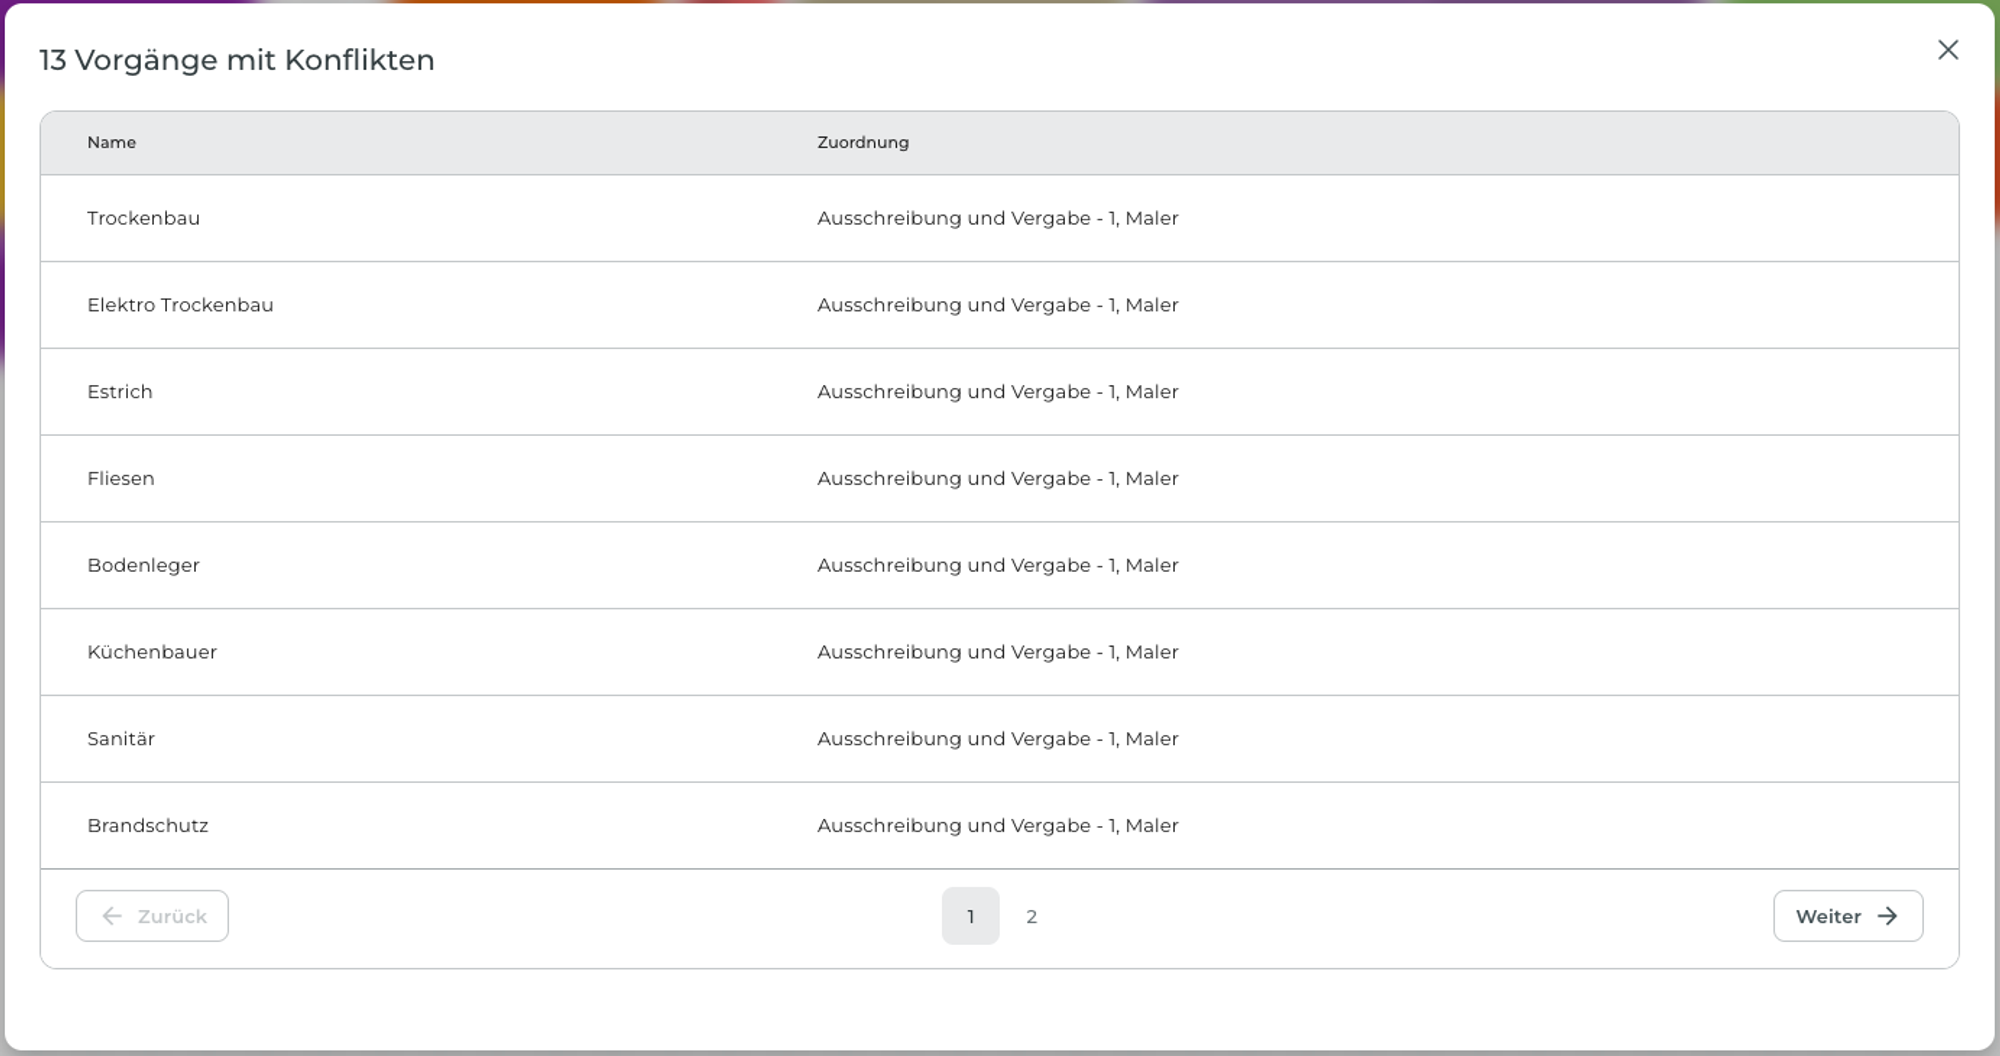Click Zuordnung cell in the Estrich row
The image size is (2000, 1056).
tap(997, 392)
